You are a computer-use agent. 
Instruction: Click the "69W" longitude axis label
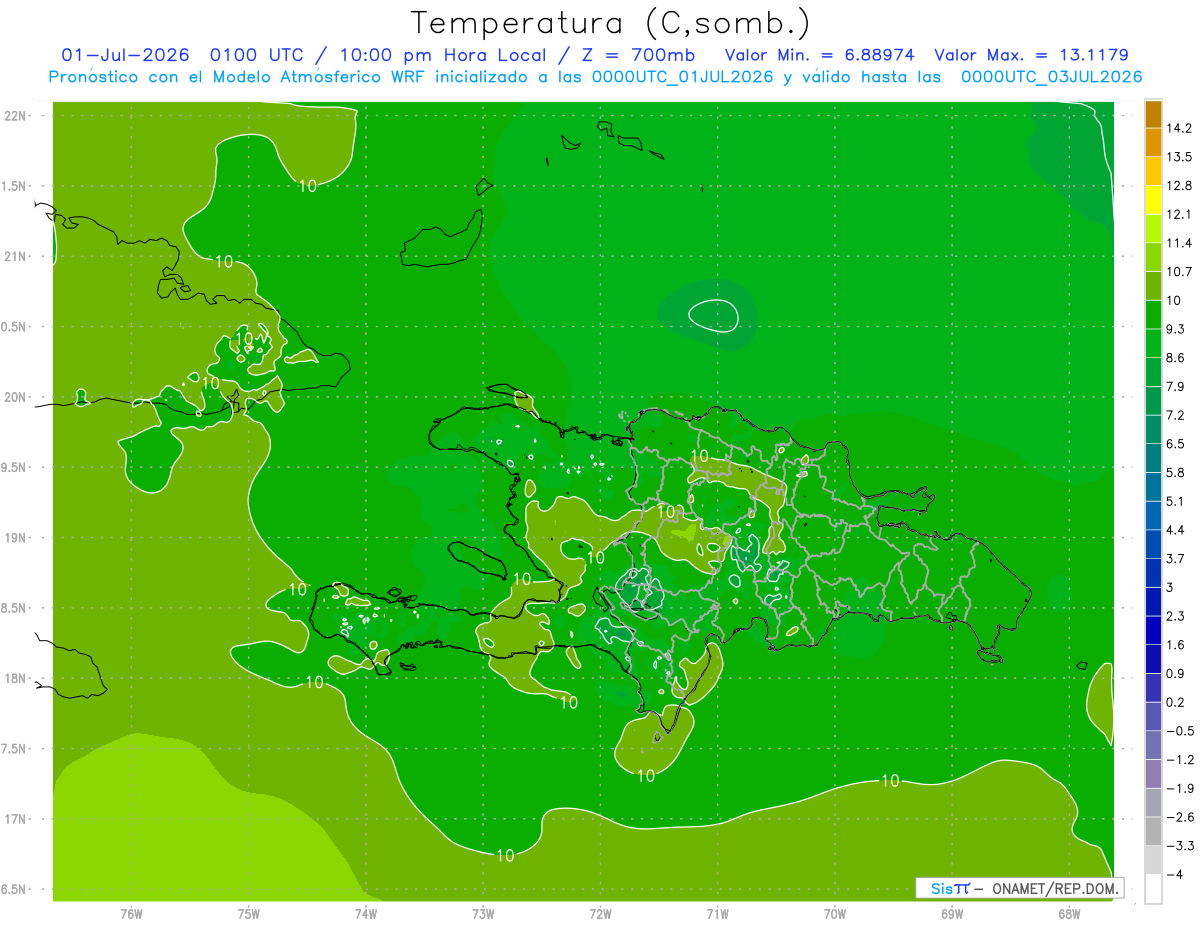[x=952, y=913]
